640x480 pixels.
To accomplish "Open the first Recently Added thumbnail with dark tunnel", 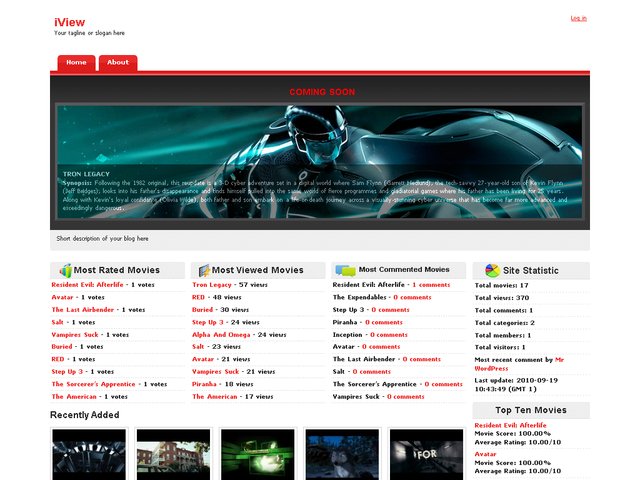I will pos(89,454).
